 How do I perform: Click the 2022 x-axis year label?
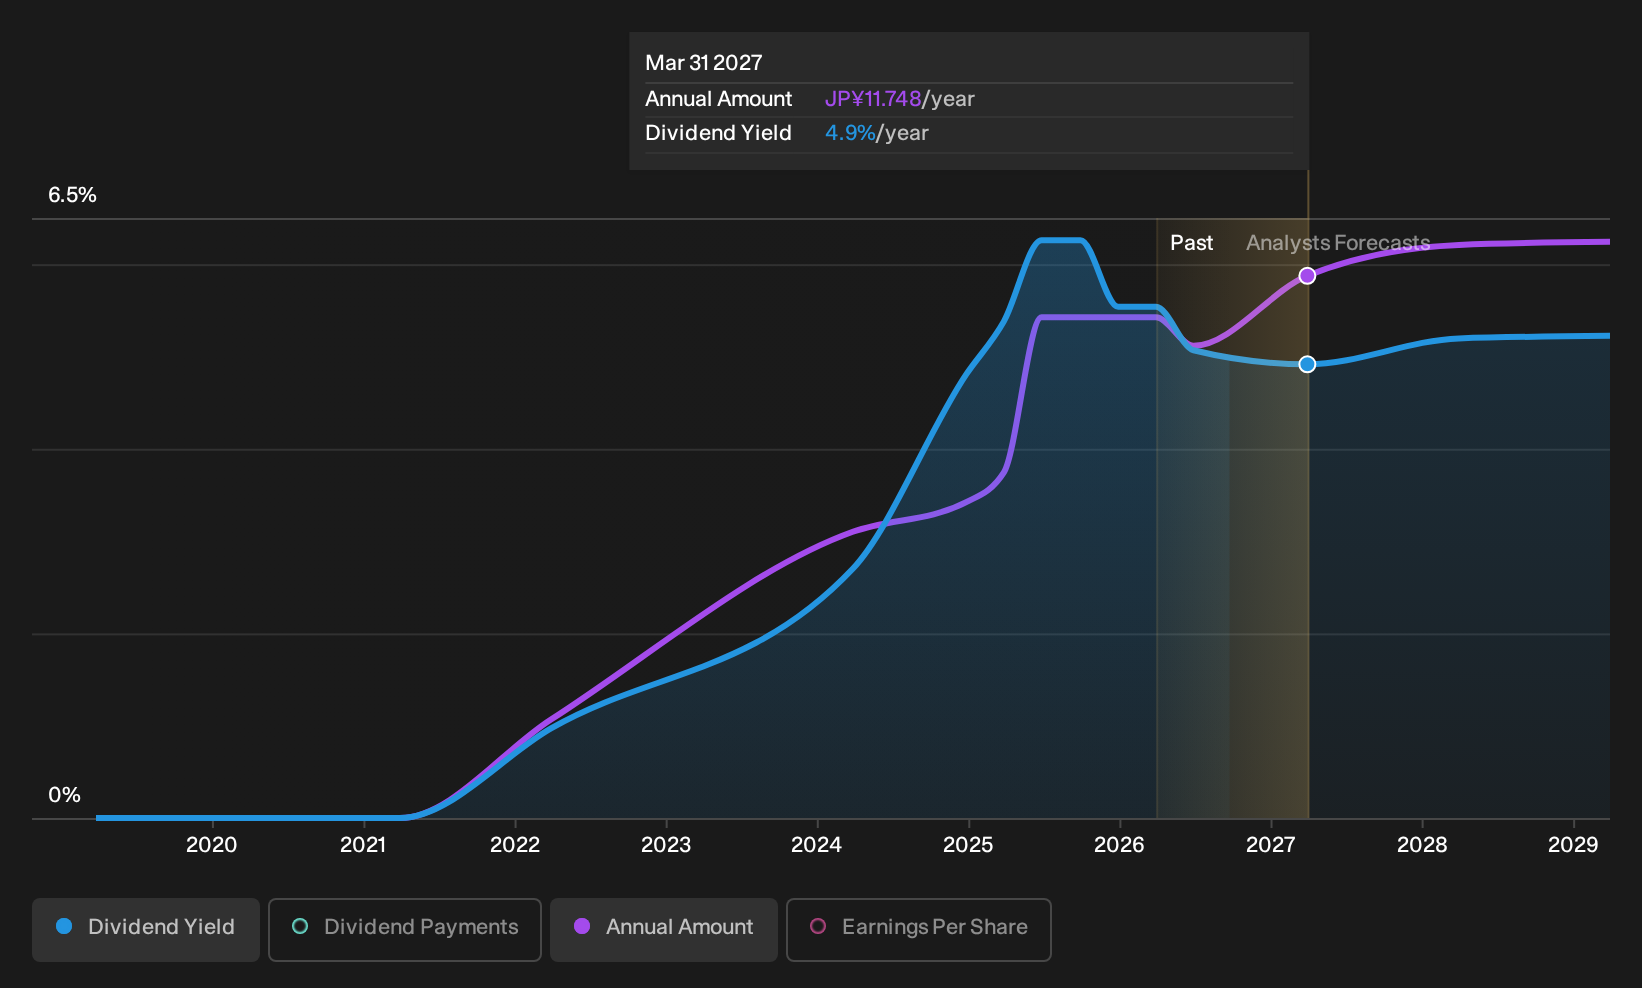[x=515, y=845]
